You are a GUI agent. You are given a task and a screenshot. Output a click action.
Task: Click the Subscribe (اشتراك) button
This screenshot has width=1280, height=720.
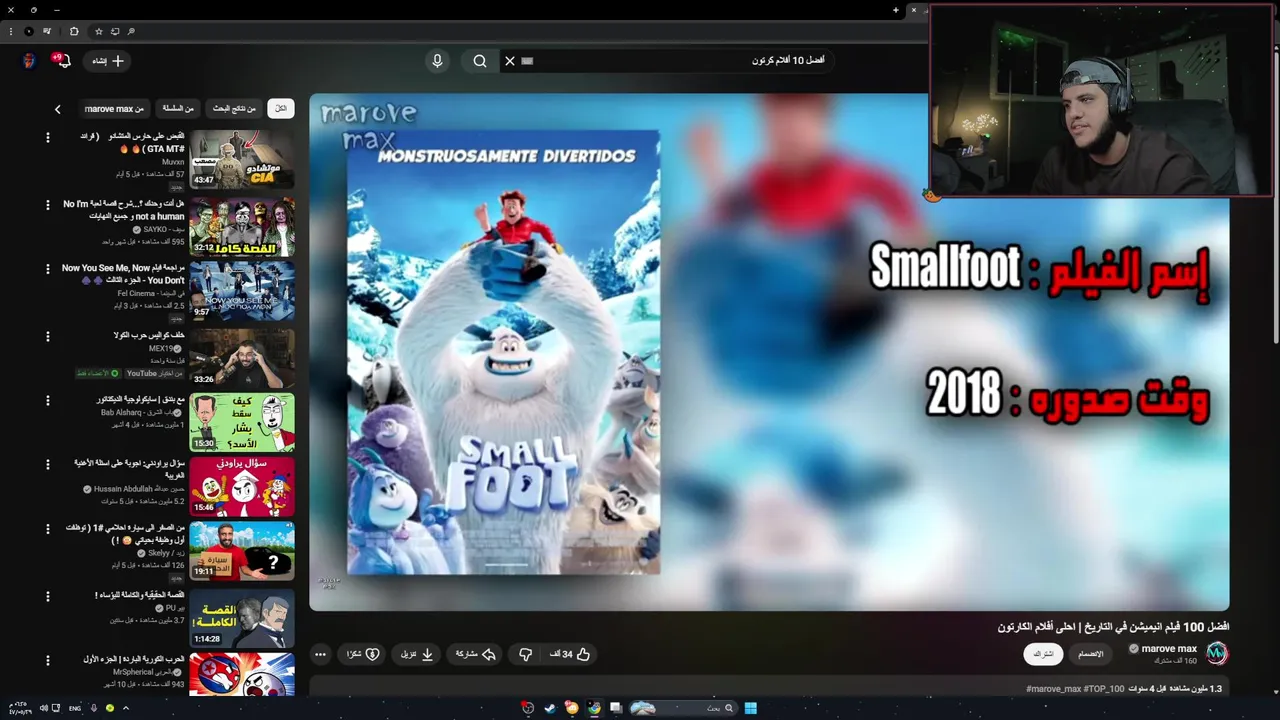click(1042, 654)
